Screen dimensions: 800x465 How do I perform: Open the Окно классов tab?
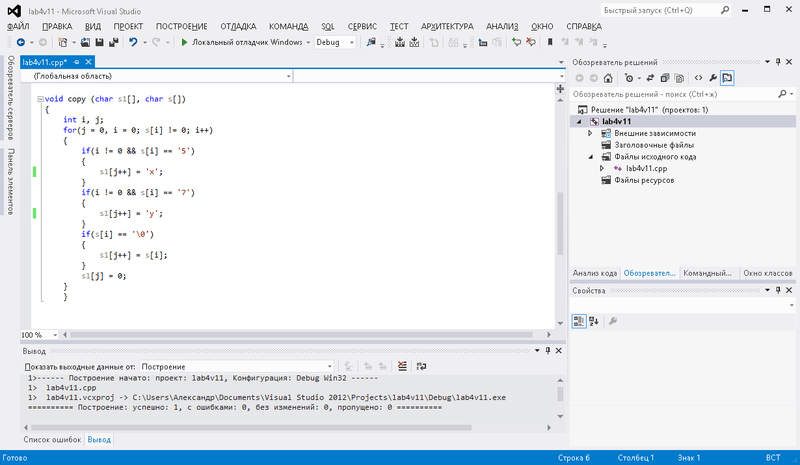point(766,272)
